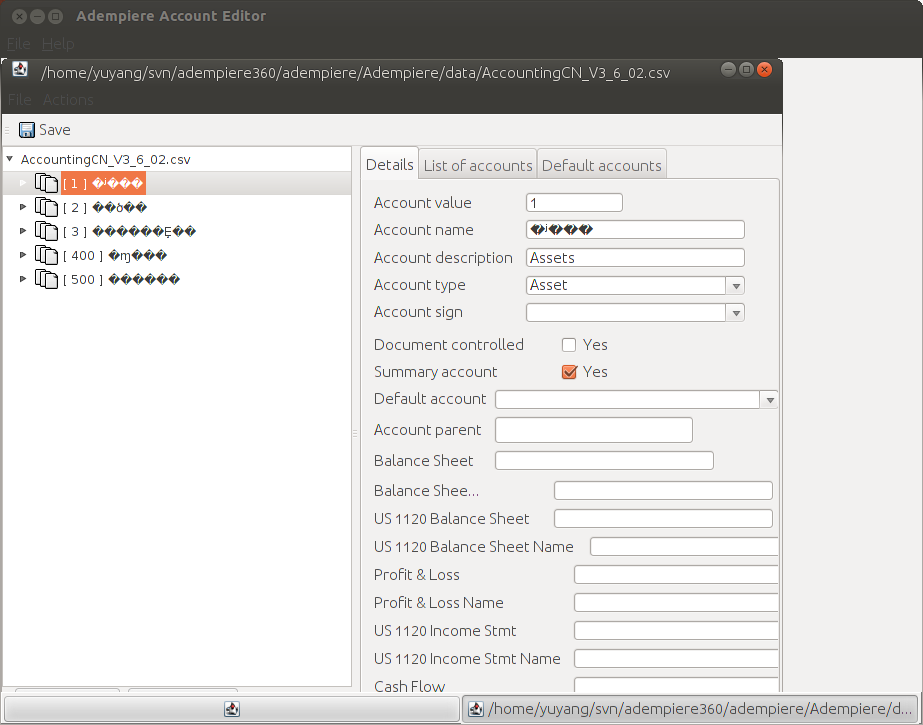Click folder icon of tree item [ 2 ]
Viewport: 923px width, 725px height.
point(47,207)
